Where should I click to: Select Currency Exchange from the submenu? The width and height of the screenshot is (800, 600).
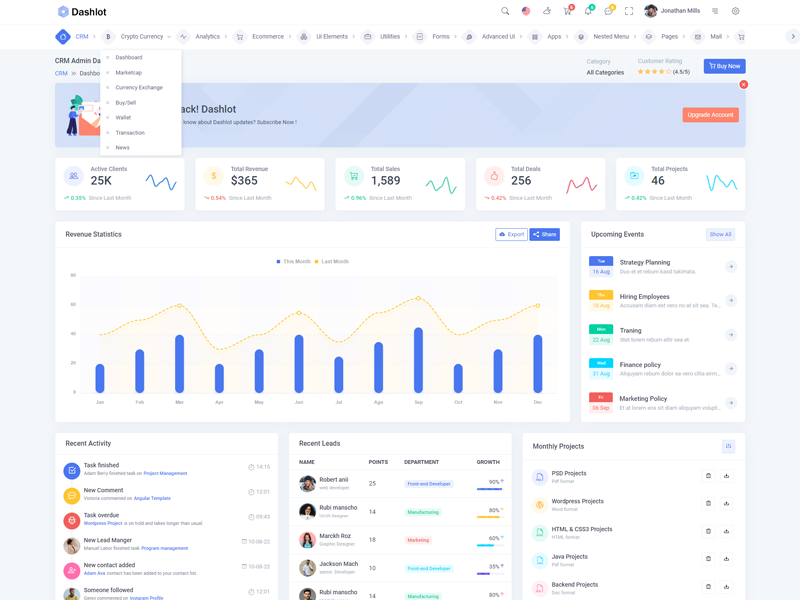click(x=138, y=88)
